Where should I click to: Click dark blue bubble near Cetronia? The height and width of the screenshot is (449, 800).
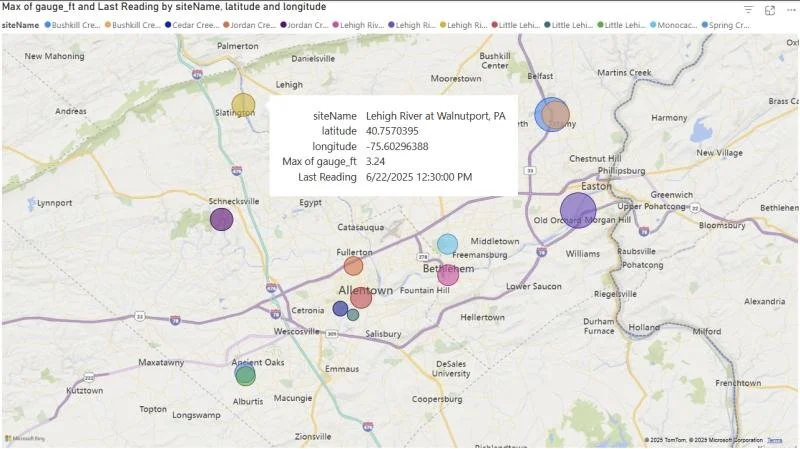click(x=340, y=308)
